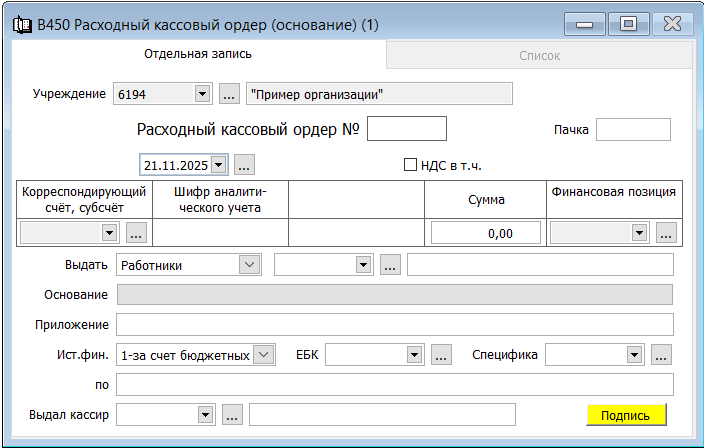Open the ЕБК lookup ellipsis button
Screen dimensions: 704x448
[x=441, y=355]
